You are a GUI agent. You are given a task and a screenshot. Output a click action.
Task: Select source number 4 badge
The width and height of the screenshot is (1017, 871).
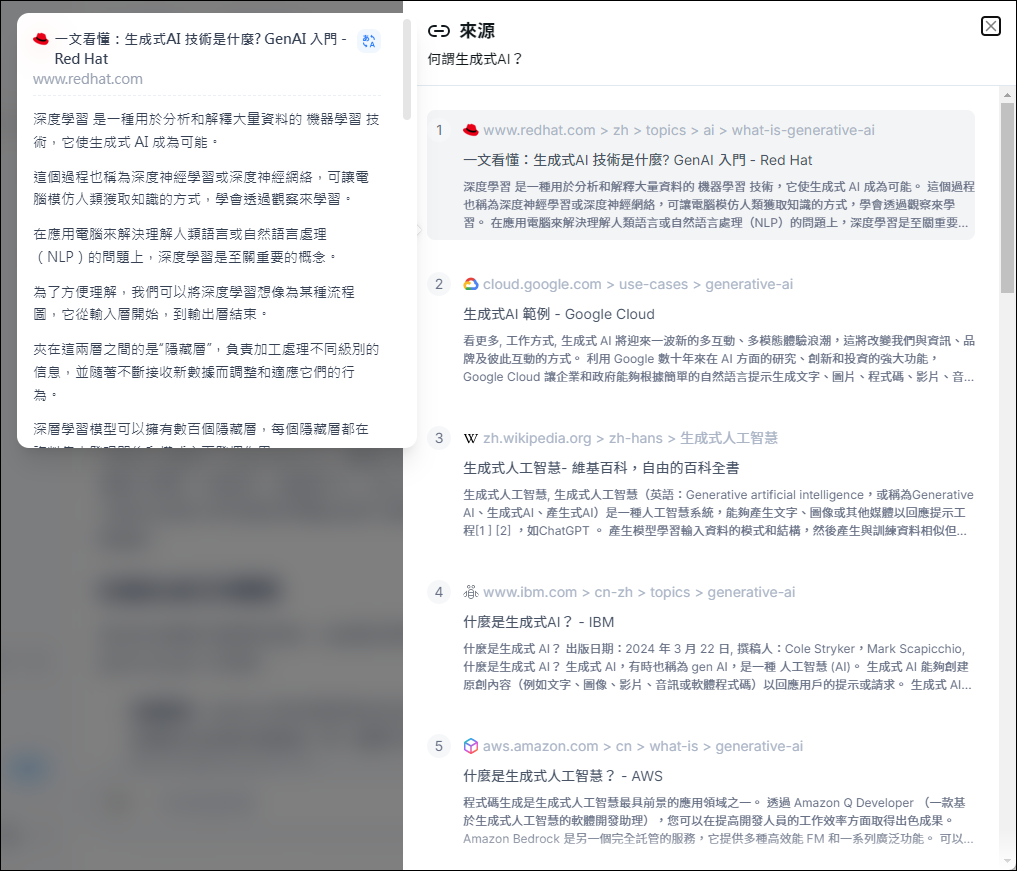[439, 592]
